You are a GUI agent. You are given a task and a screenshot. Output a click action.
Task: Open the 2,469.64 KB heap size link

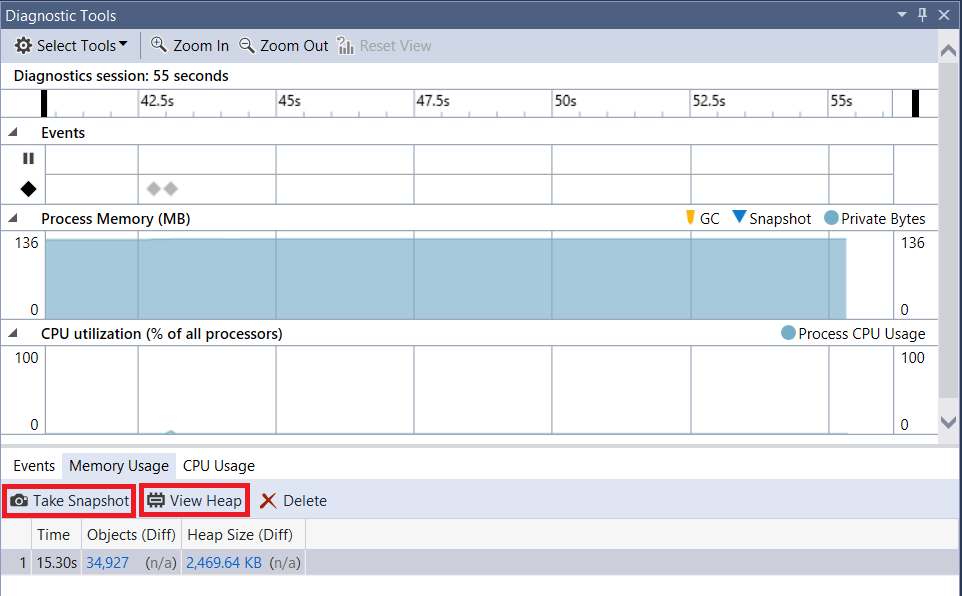tap(224, 563)
